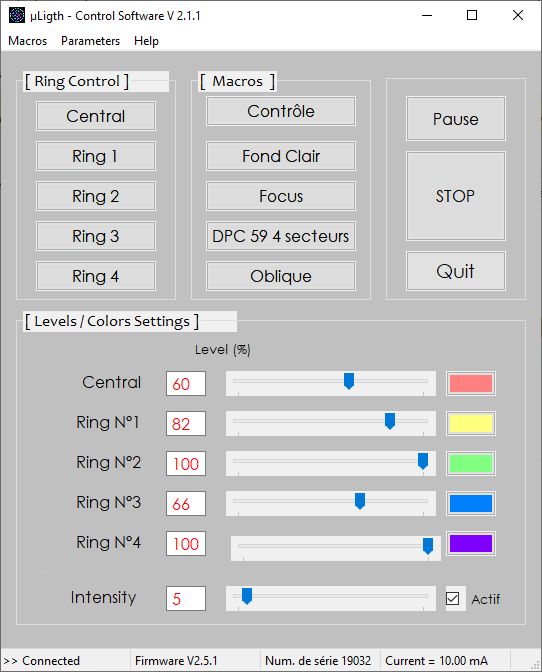
Task: Hit the STOP button
Action: pos(455,196)
